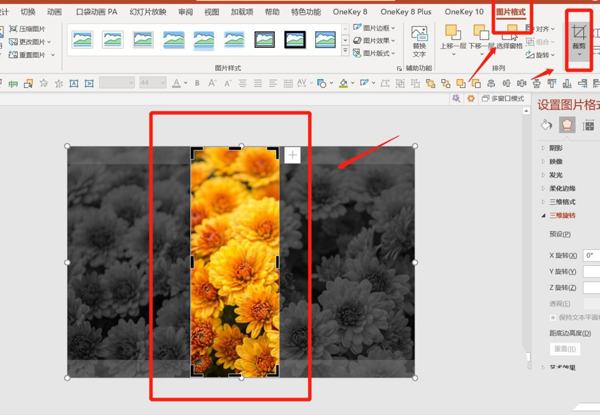This screenshot has height=415, width=600.
Task: Open the 幻灯片放映 tab
Action: click(x=148, y=12)
